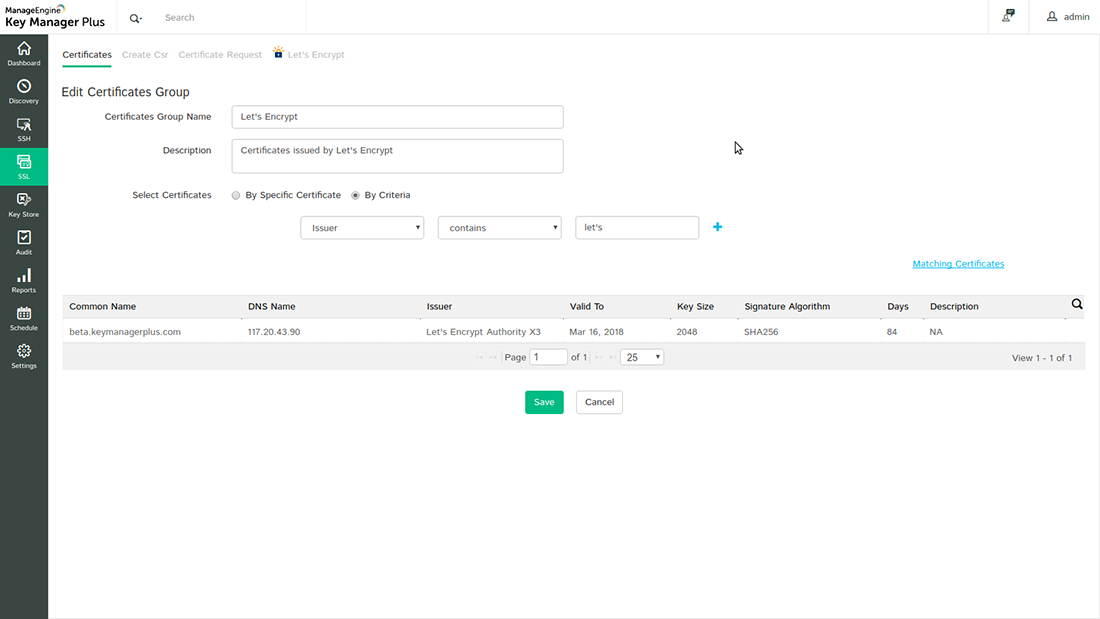Add another criteria with plus icon
This screenshot has height=619, width=1100.
tap(717, 227)
